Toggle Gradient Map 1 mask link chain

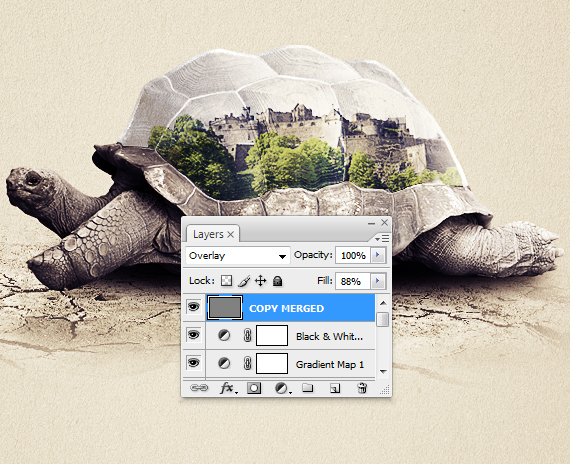pyautogui.click(x=247, y=363)
